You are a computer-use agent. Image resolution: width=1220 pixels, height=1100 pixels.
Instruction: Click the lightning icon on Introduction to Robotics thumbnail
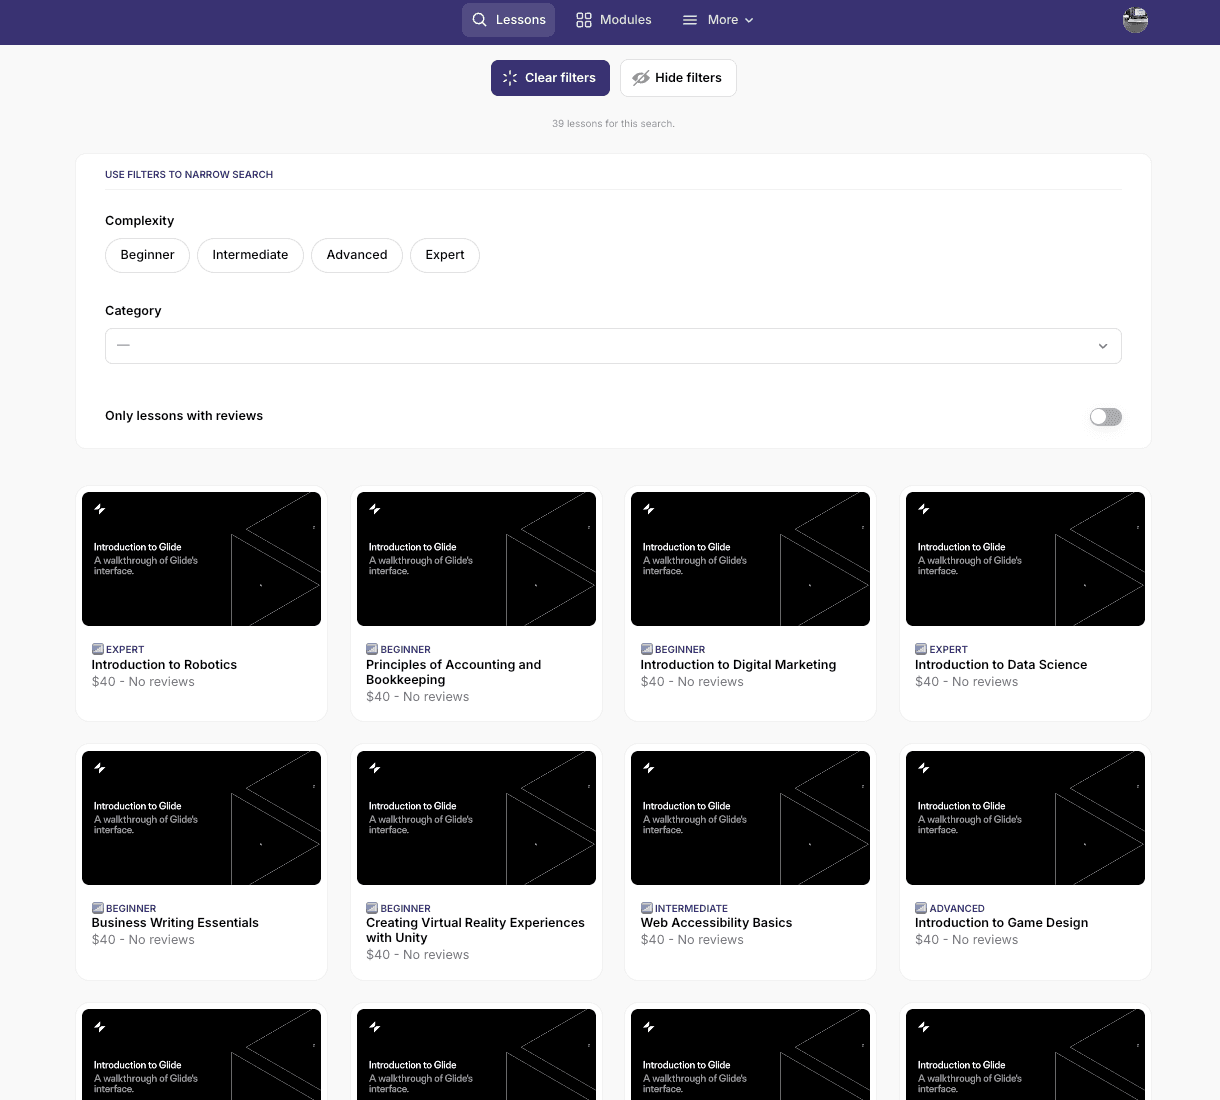pos(100,509)
